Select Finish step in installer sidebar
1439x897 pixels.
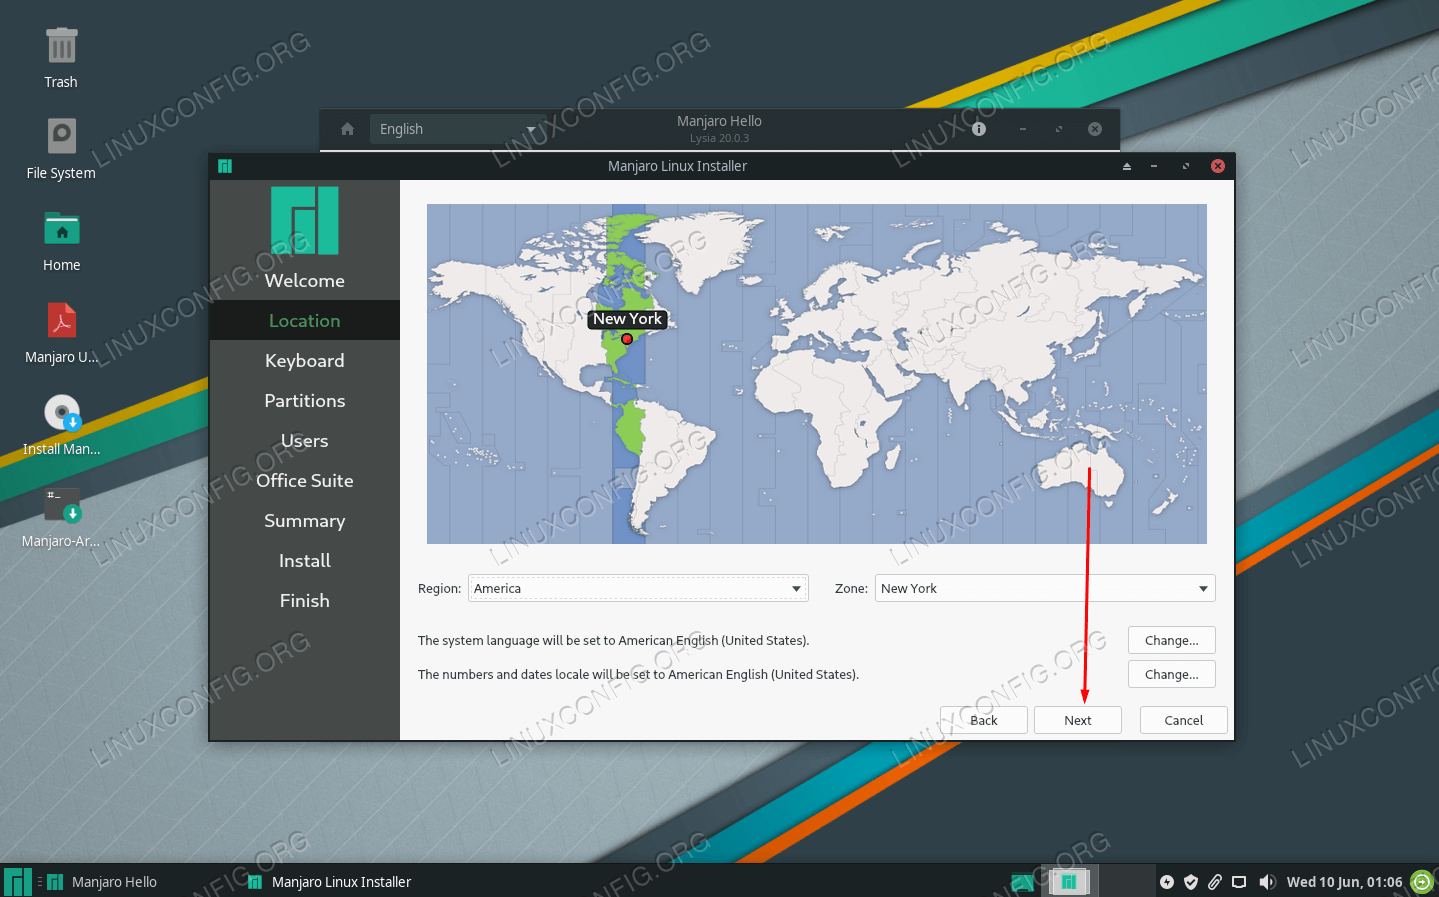(305, 601)
